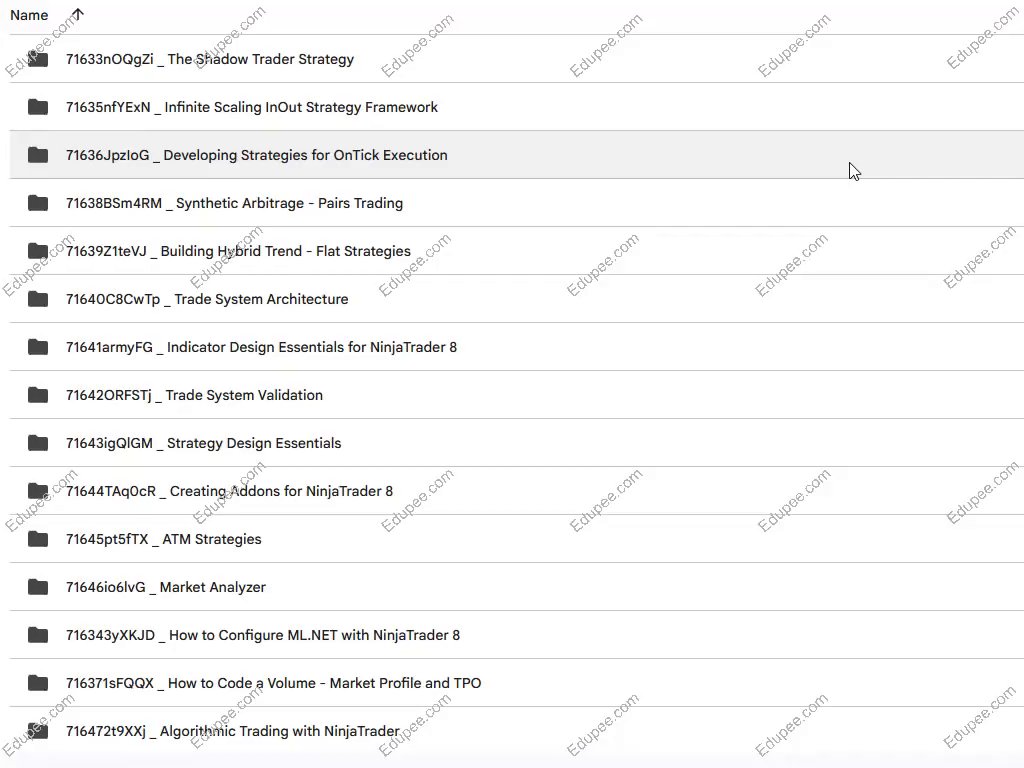Select '71644TAq0cR _ Creating Addons for NinjaTrader 8' name
This screenshot has height=768, width=1024.
229,491
